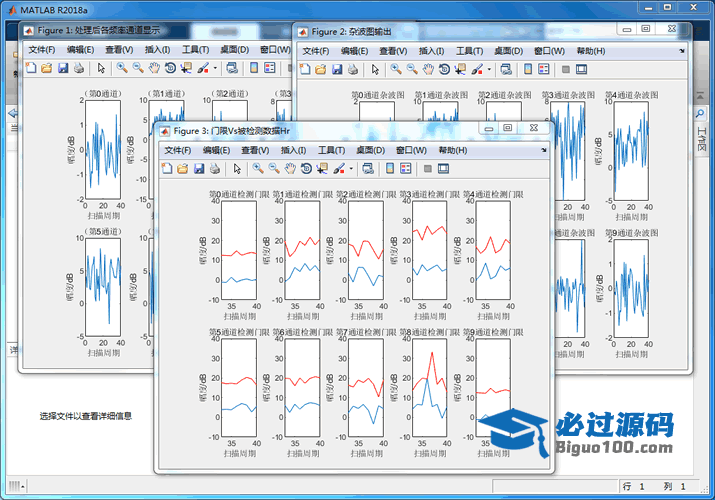
Task: Click Link Plot icon in Figure 2
Action: tap(506, 69)
